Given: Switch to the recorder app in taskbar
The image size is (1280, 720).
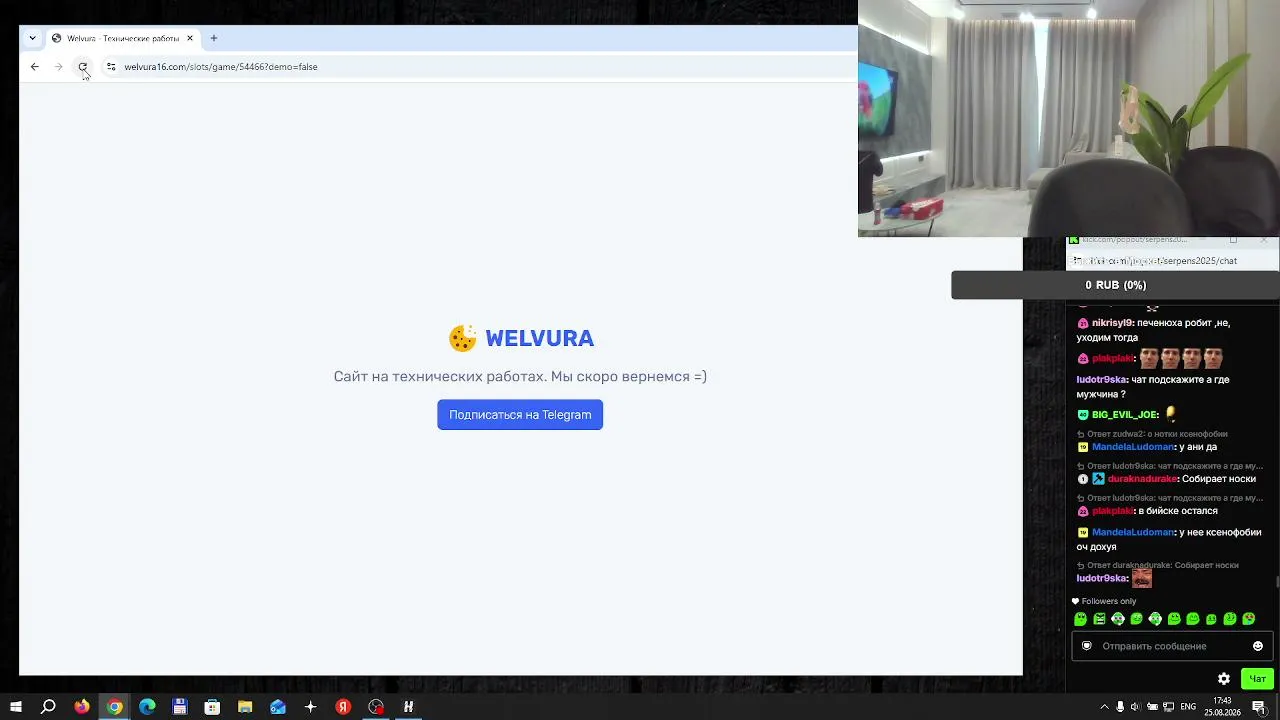Looking at the screenshot, I should coord(376,707).
